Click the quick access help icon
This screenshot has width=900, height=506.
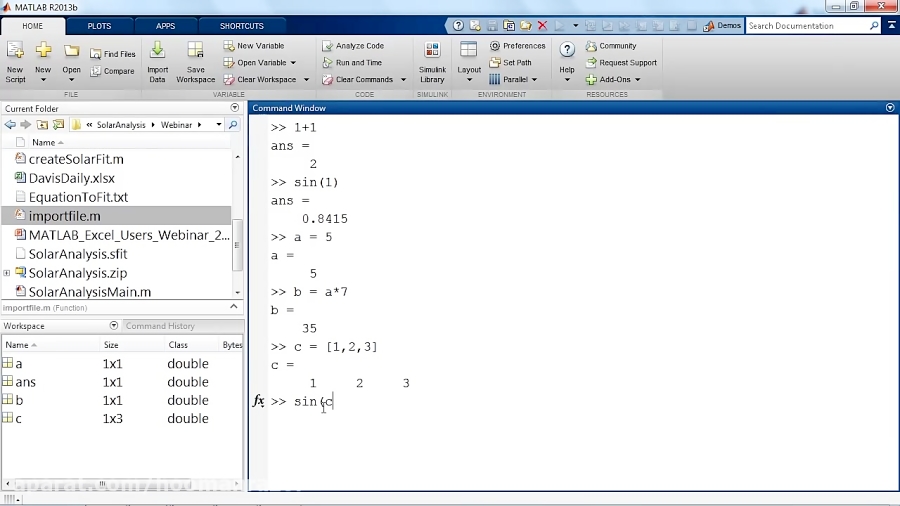[457, 26]
